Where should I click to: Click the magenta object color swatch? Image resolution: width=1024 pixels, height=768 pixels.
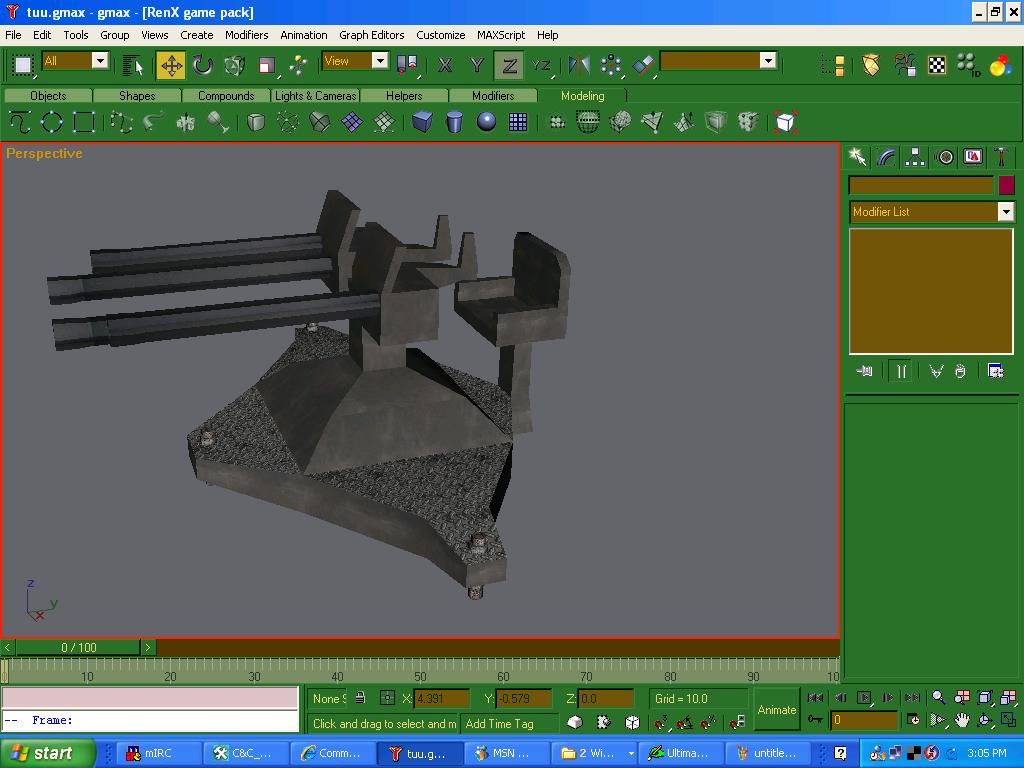[1007, 185]
